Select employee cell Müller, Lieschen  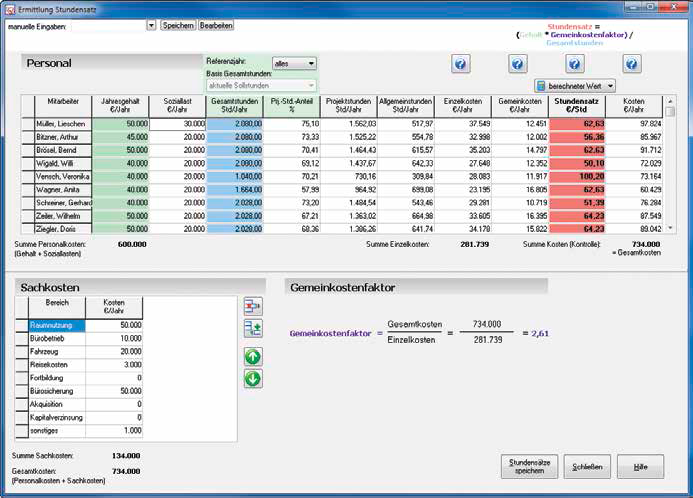63,124
